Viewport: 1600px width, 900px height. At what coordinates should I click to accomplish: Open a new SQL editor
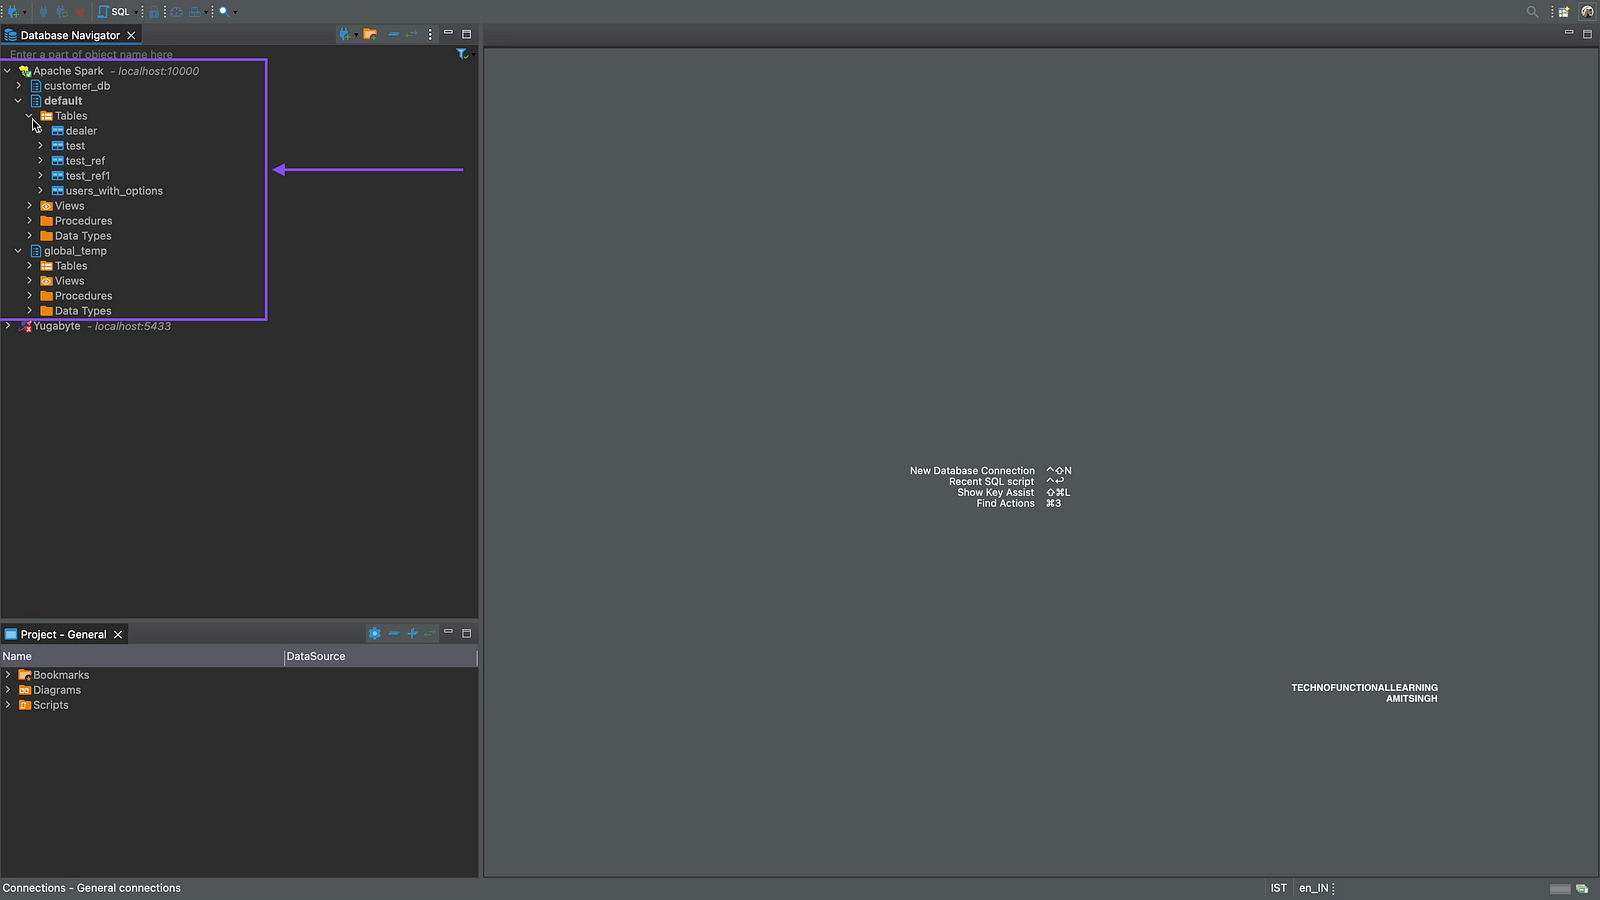point(114,12)
